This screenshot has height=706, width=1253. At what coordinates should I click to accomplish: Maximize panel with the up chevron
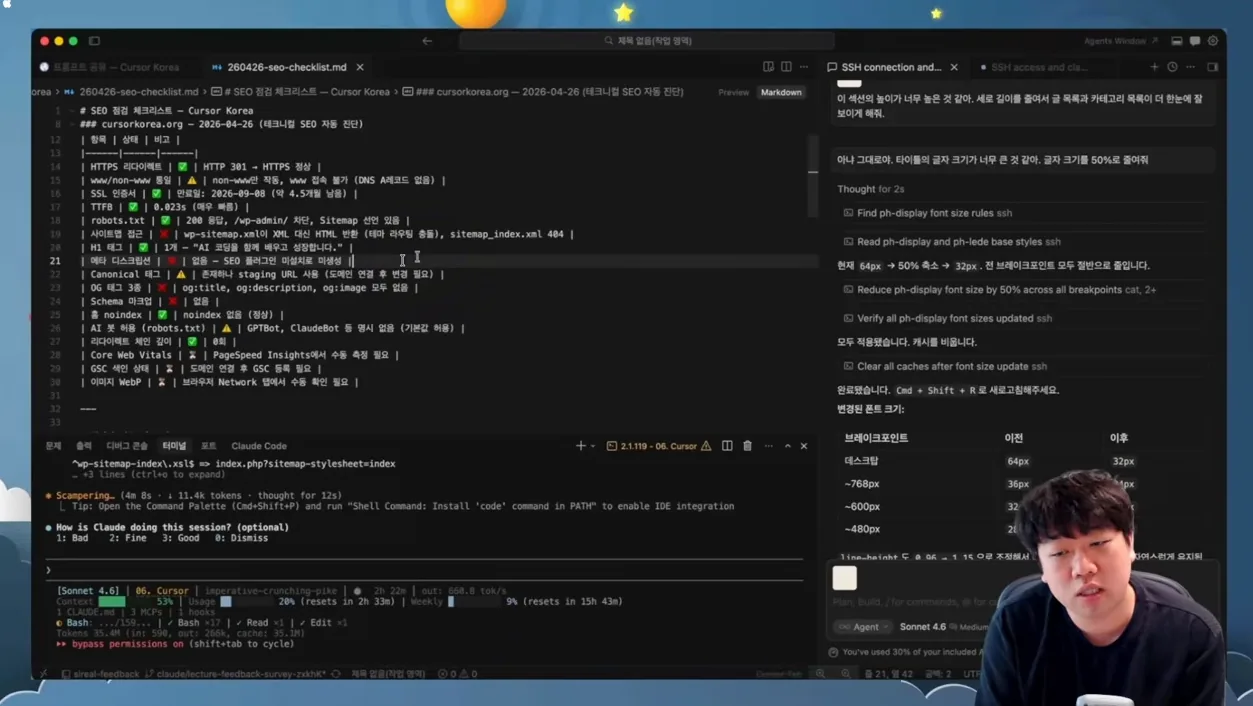787,446
